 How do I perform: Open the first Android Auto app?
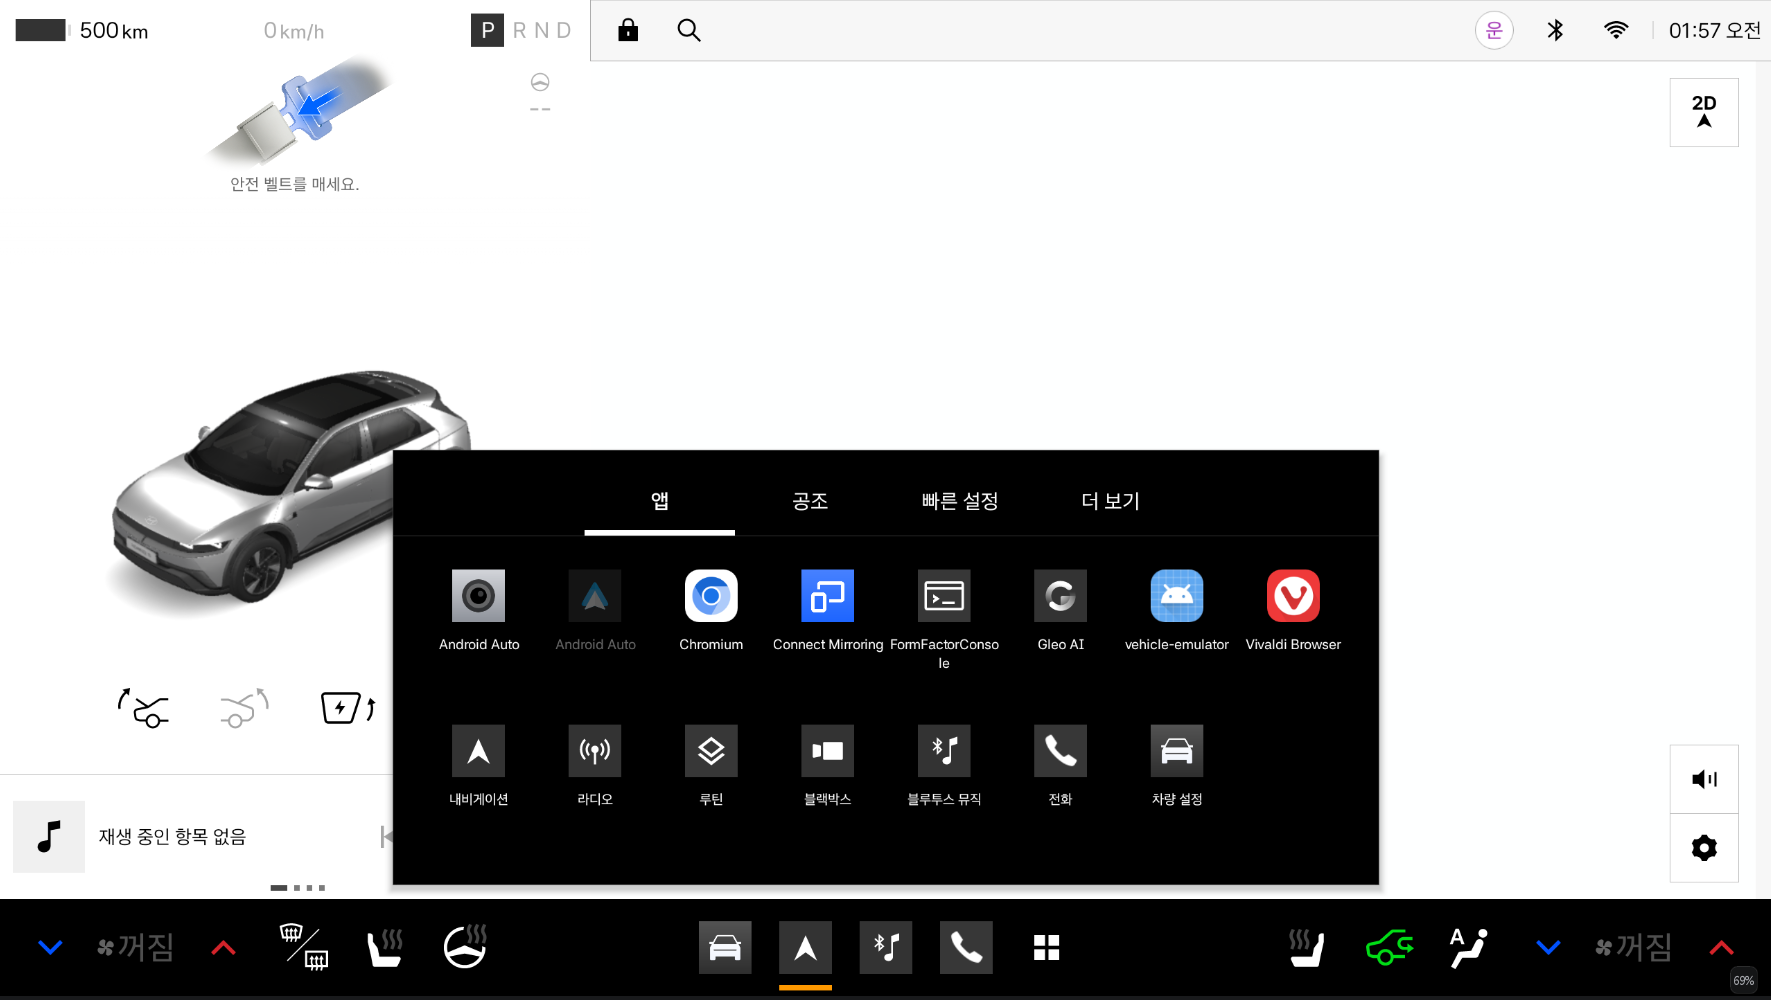pos(478,596)
